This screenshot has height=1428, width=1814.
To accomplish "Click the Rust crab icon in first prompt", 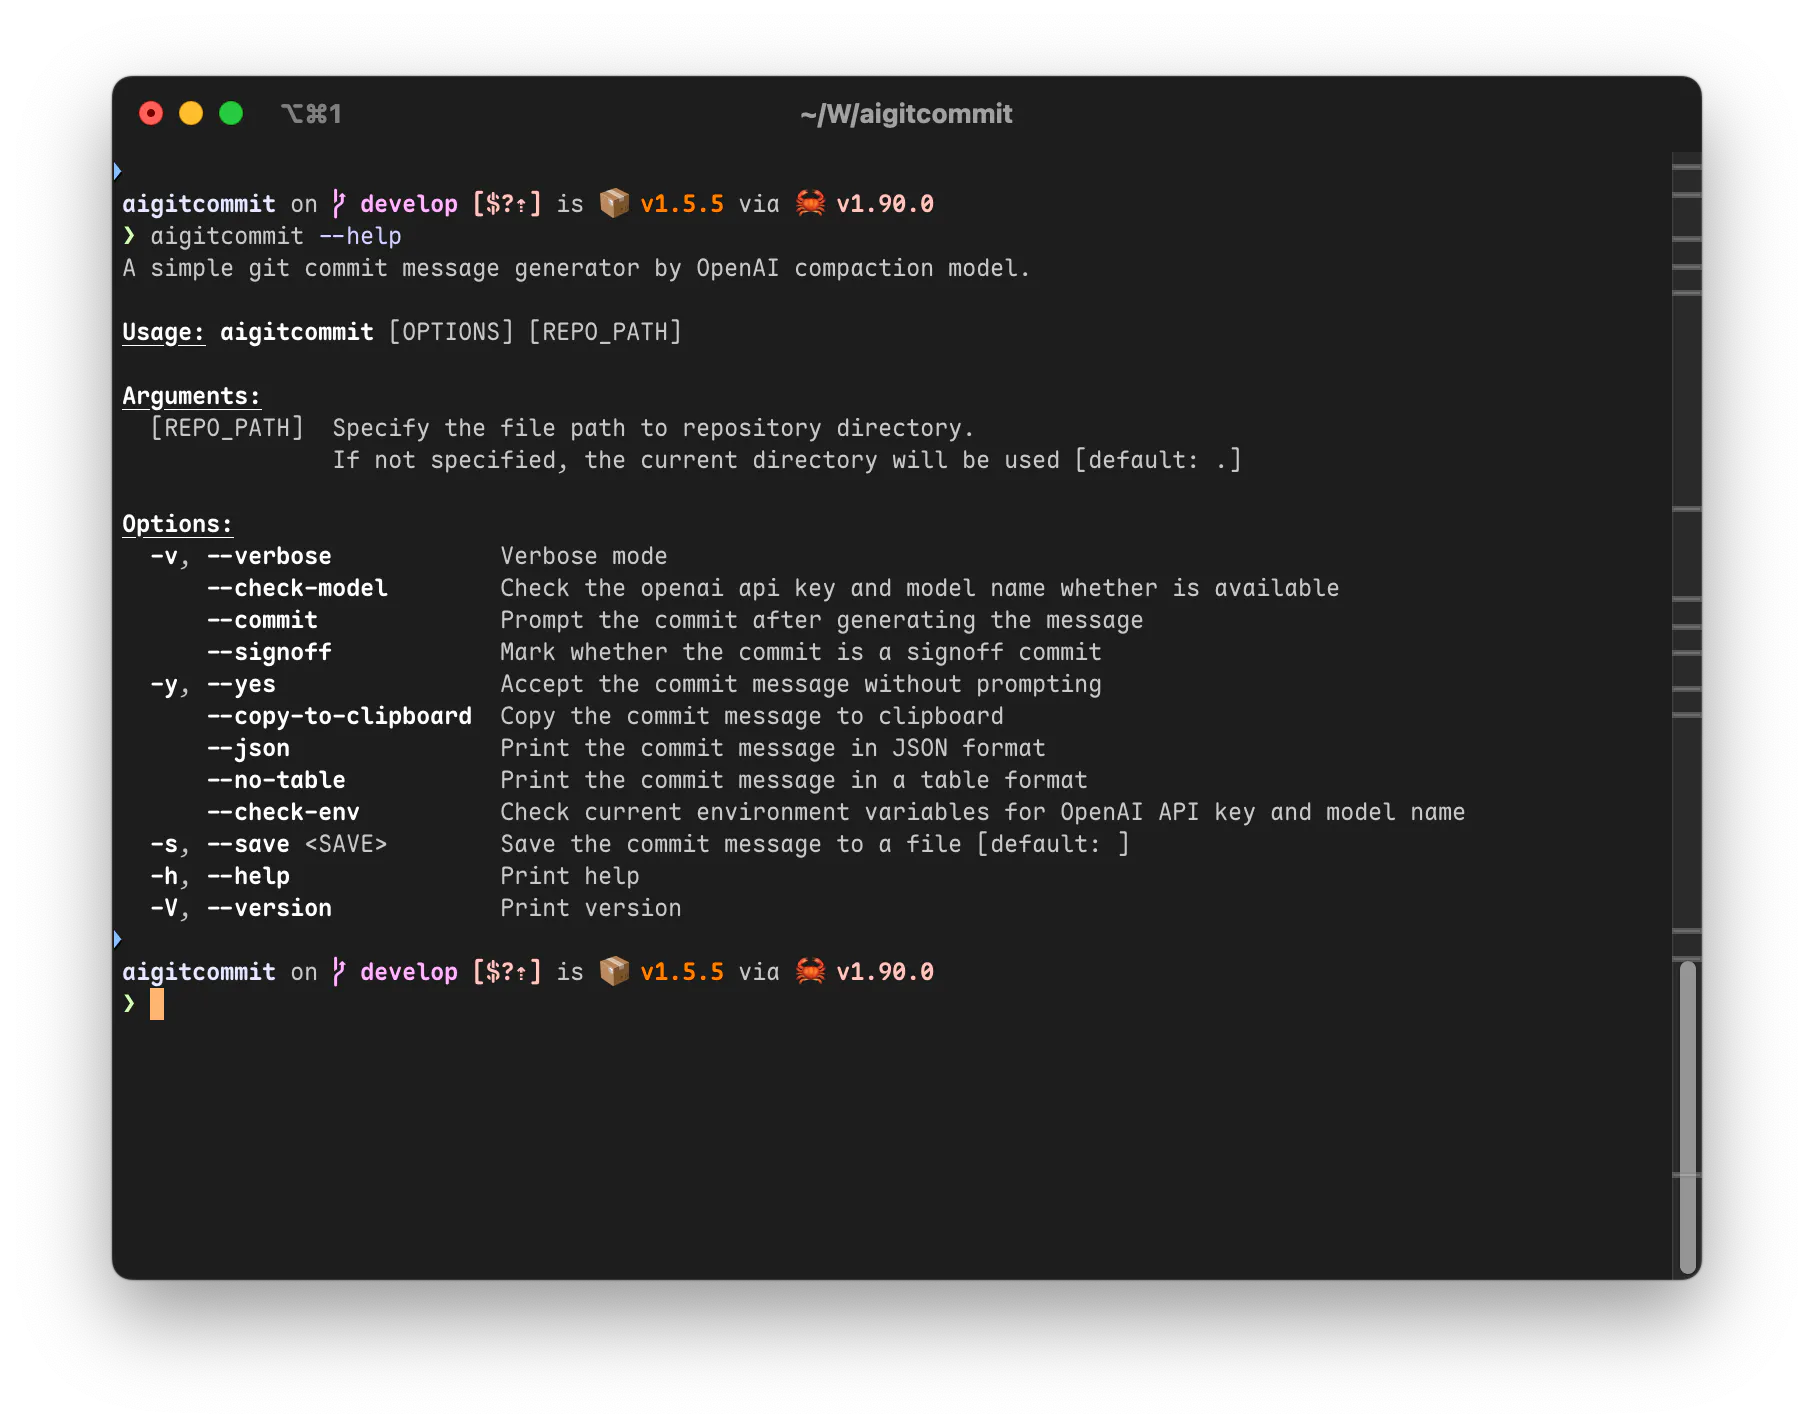I will pos(810,203).
